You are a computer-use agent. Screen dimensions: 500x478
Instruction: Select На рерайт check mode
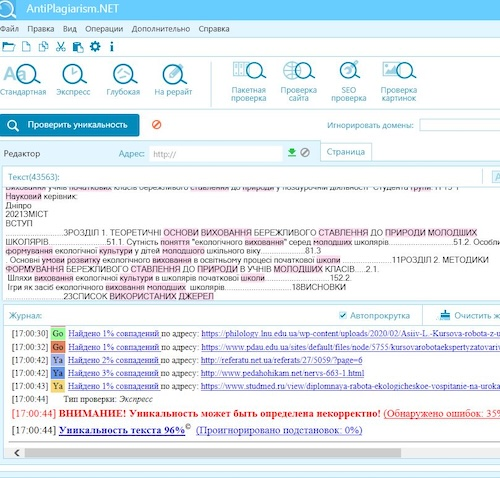tap(173, 80)
